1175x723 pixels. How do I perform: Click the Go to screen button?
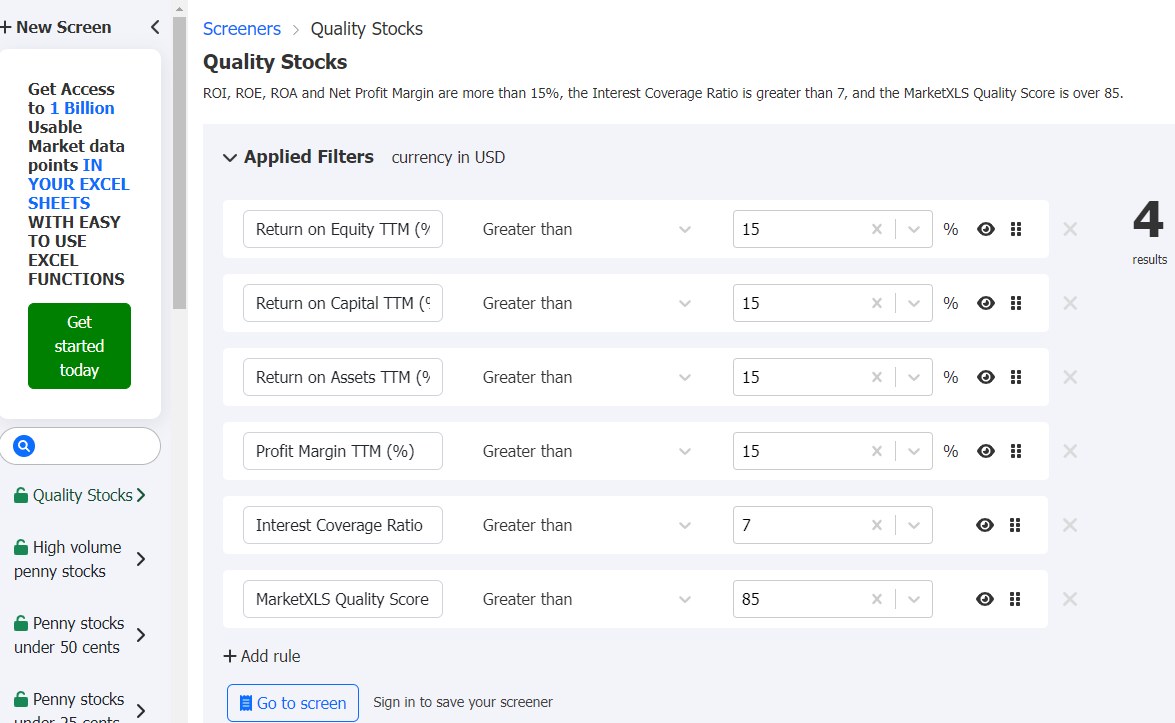292,703
